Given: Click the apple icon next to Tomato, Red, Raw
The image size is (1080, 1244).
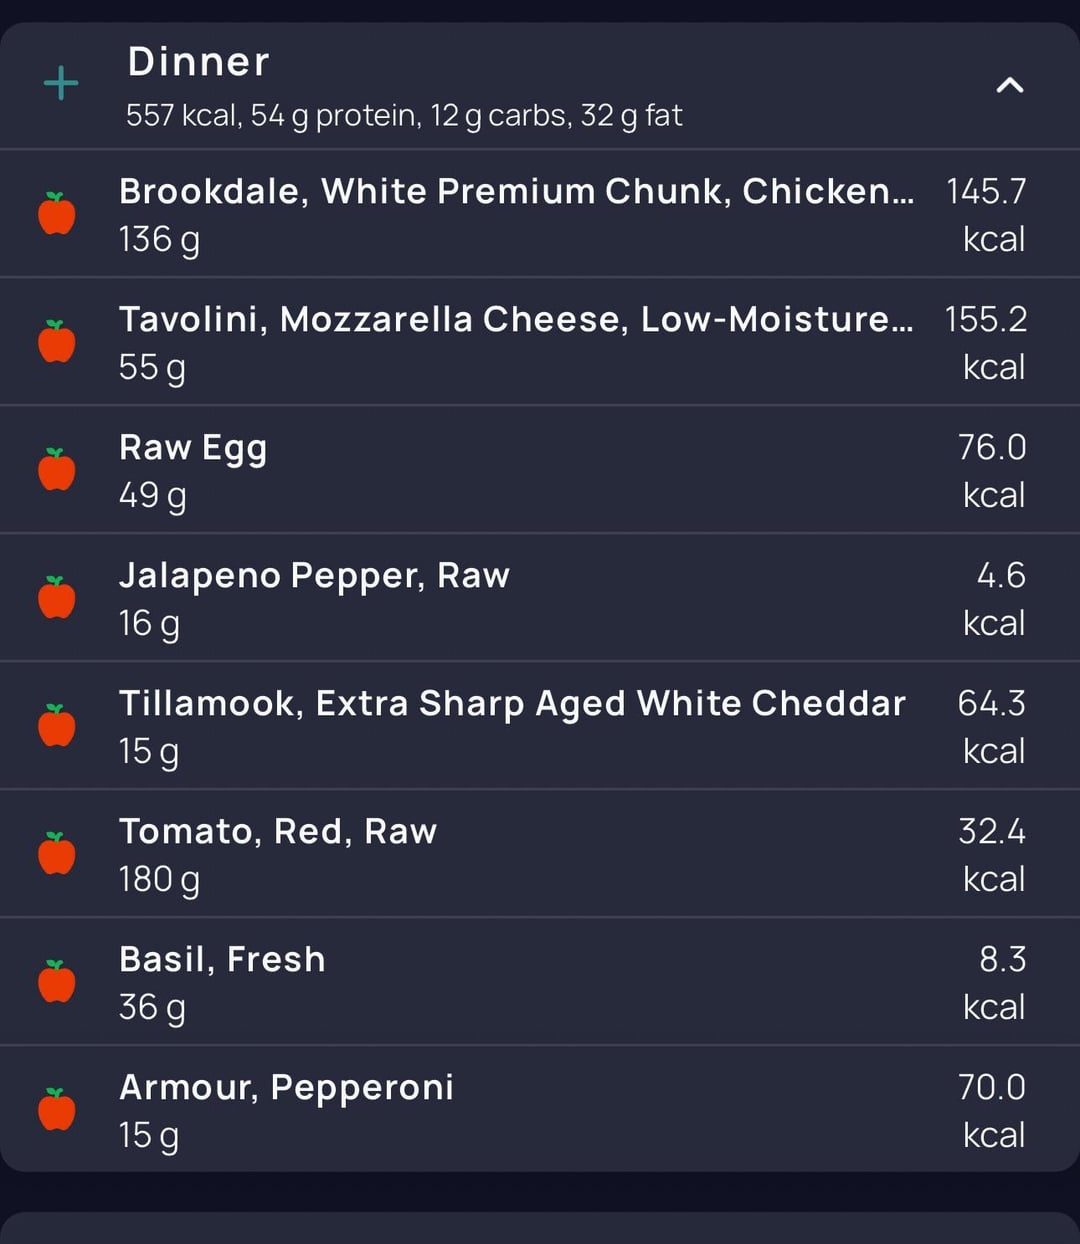Looking at the screenshot, I should click(x=57, y=853).
